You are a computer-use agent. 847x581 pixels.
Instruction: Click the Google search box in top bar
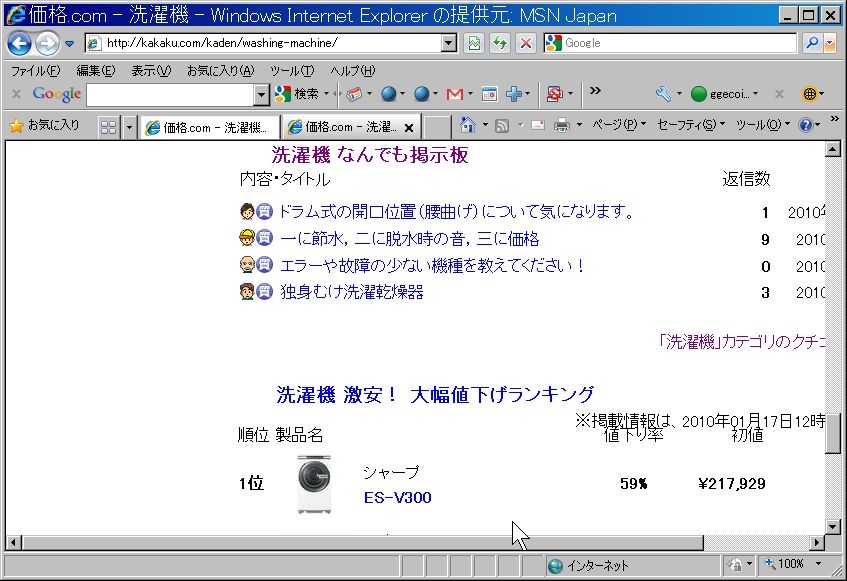[670, 43]
